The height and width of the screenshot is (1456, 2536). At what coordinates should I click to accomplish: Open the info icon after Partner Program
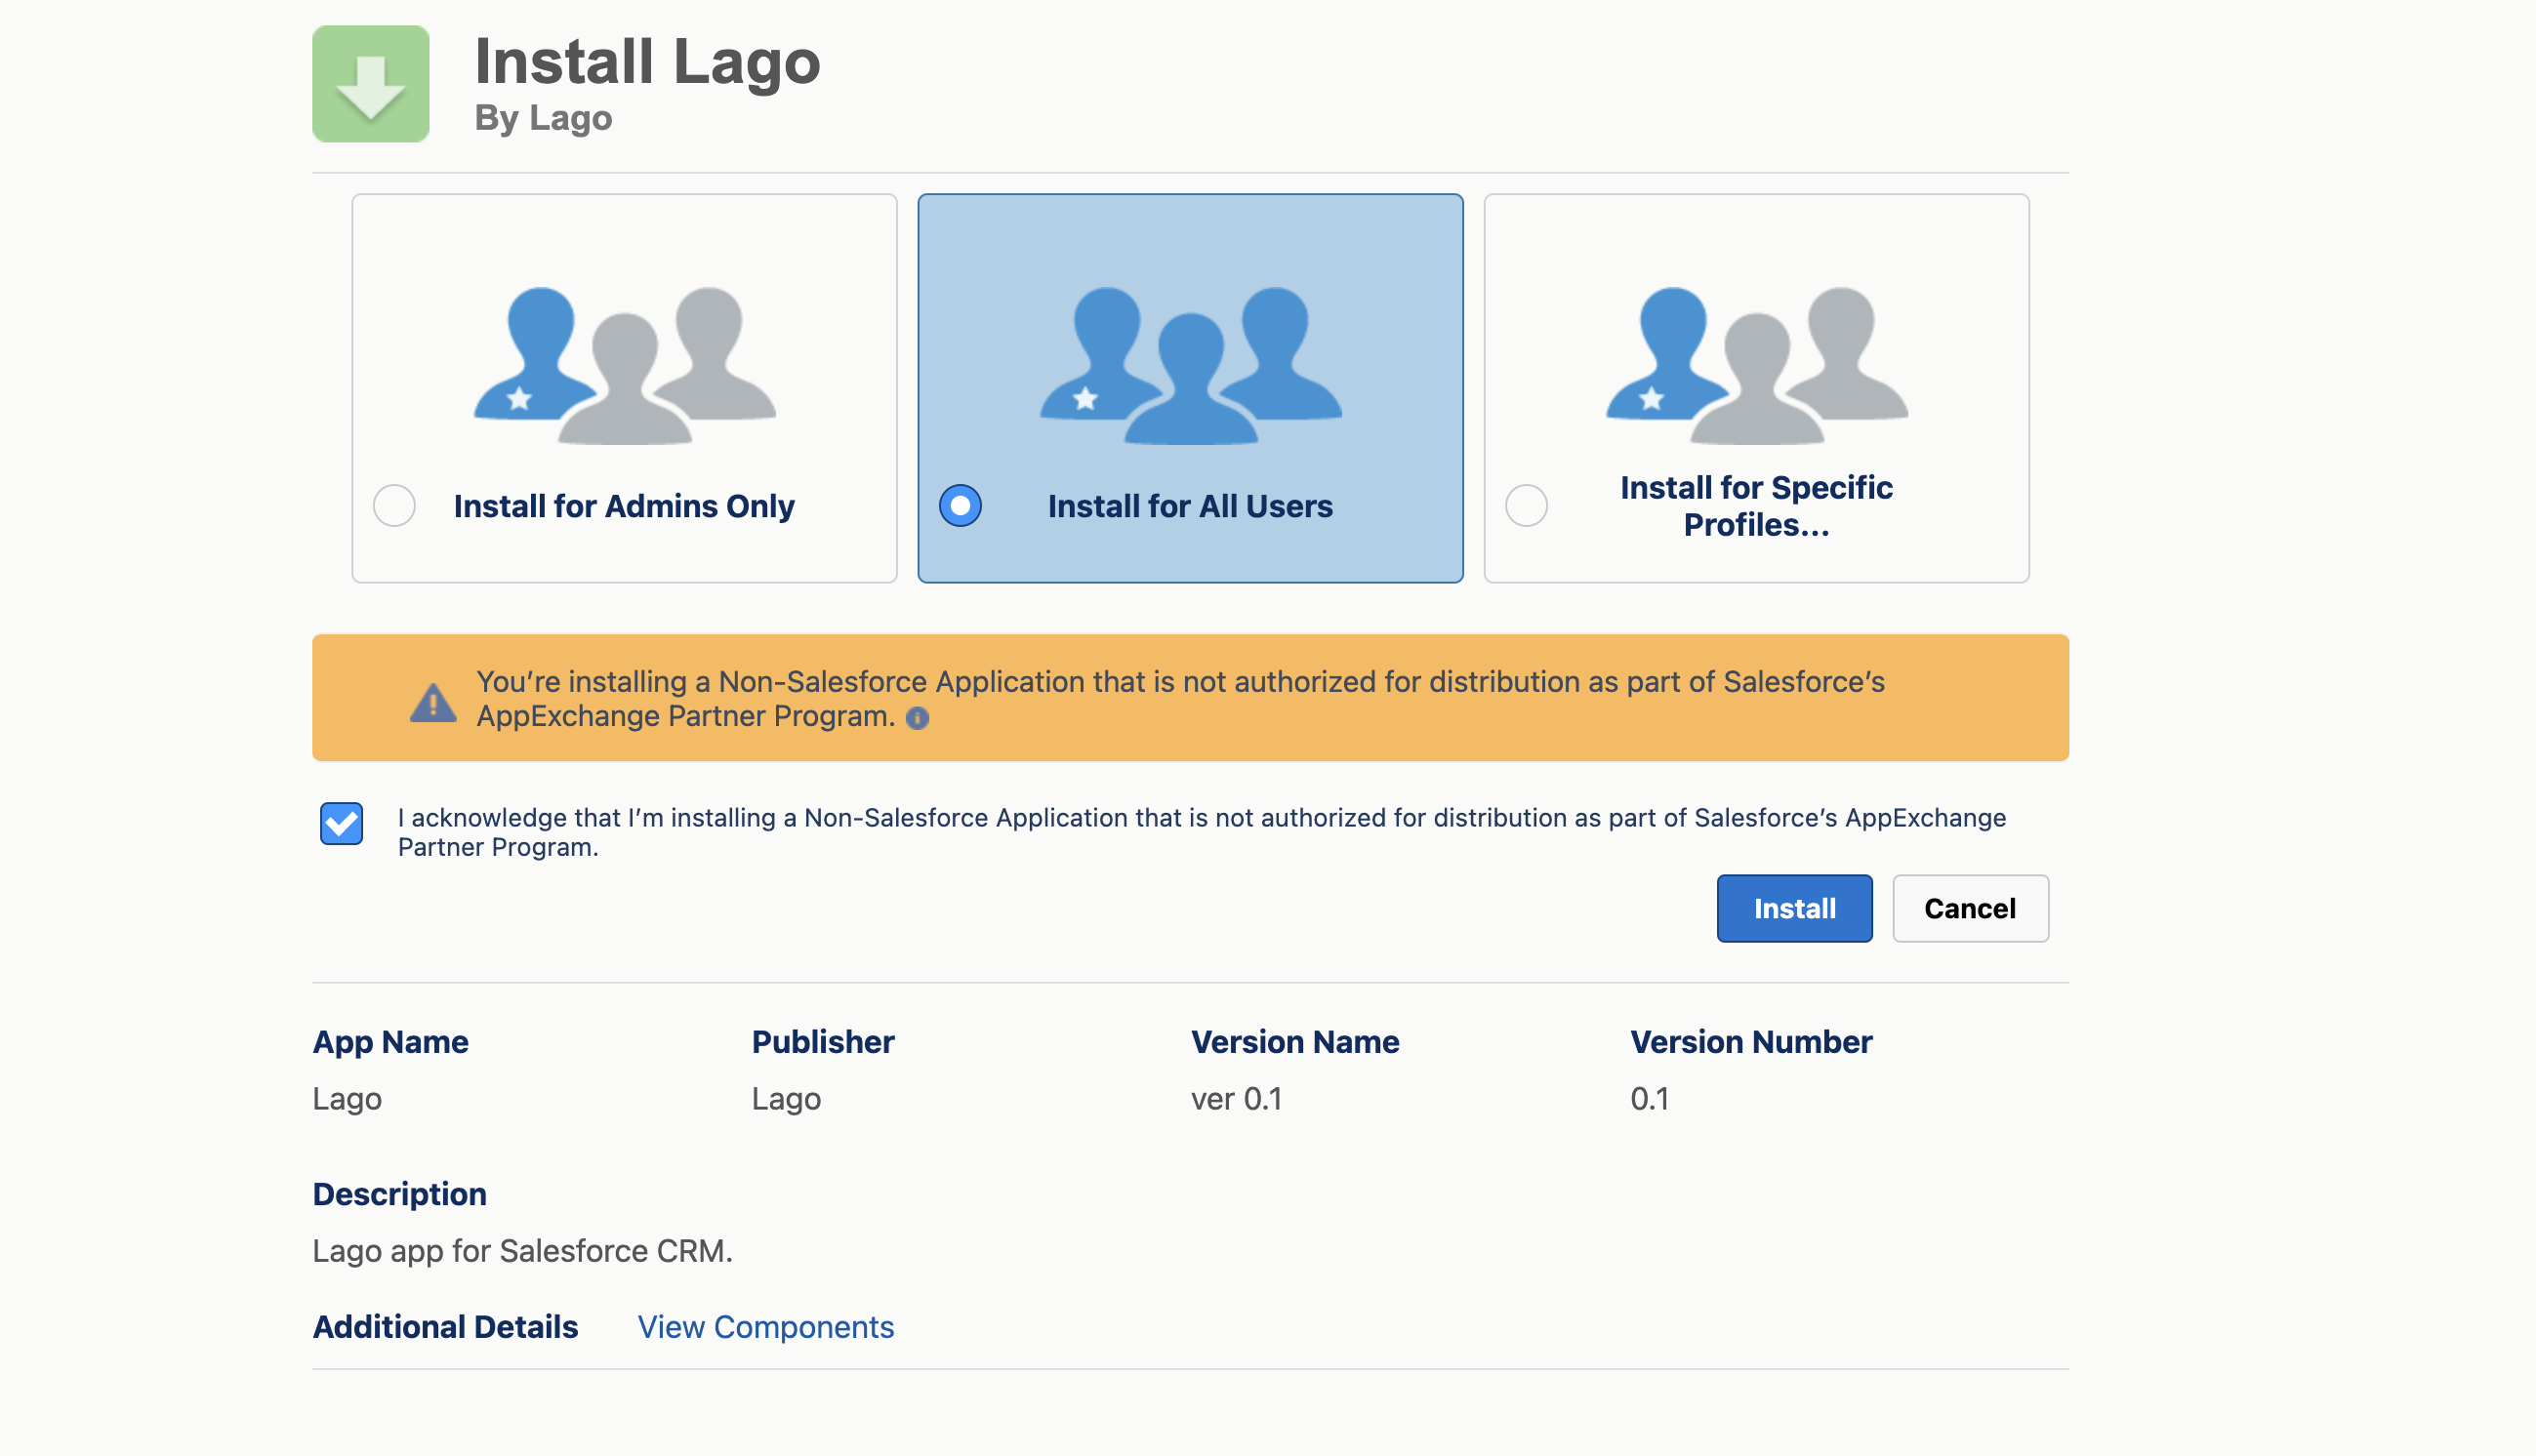(x=917, y=718)
